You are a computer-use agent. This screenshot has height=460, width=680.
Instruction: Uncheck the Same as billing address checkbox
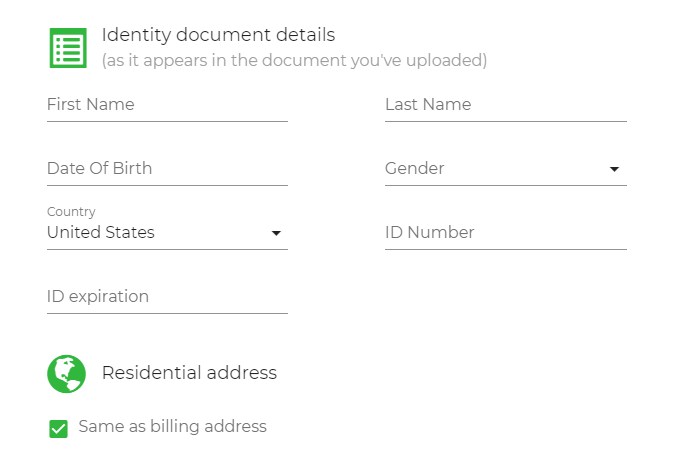(x=59, y=429)
